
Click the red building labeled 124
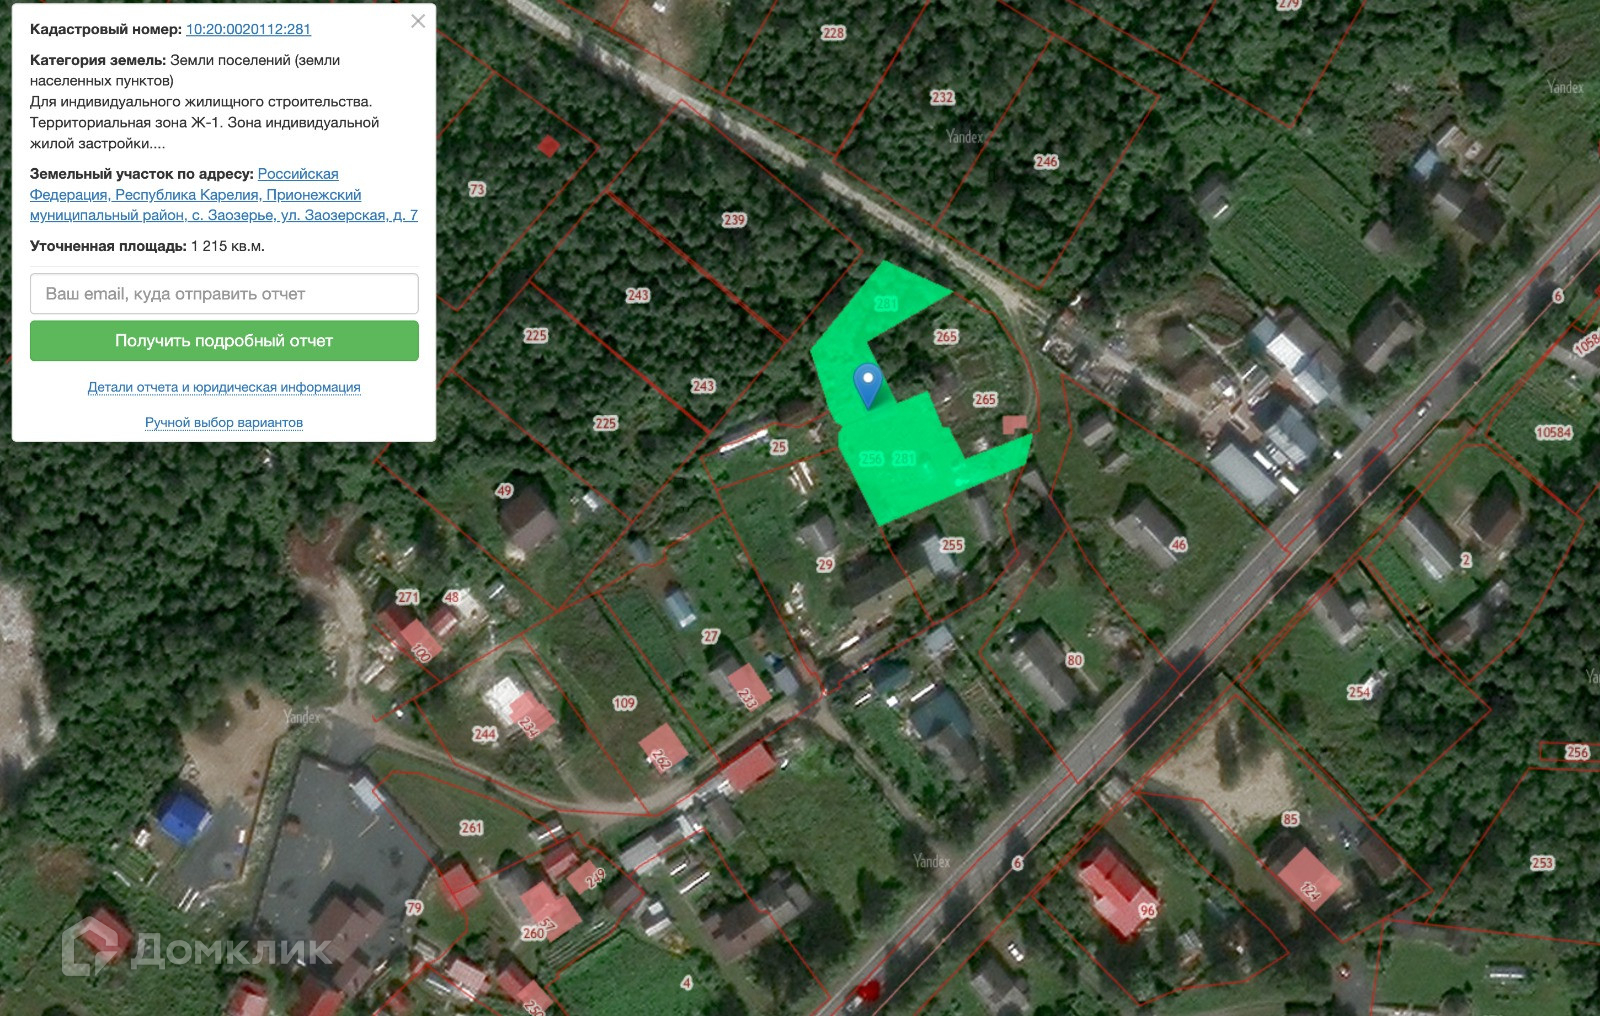pyautogui.click(x=1305, y=875)
